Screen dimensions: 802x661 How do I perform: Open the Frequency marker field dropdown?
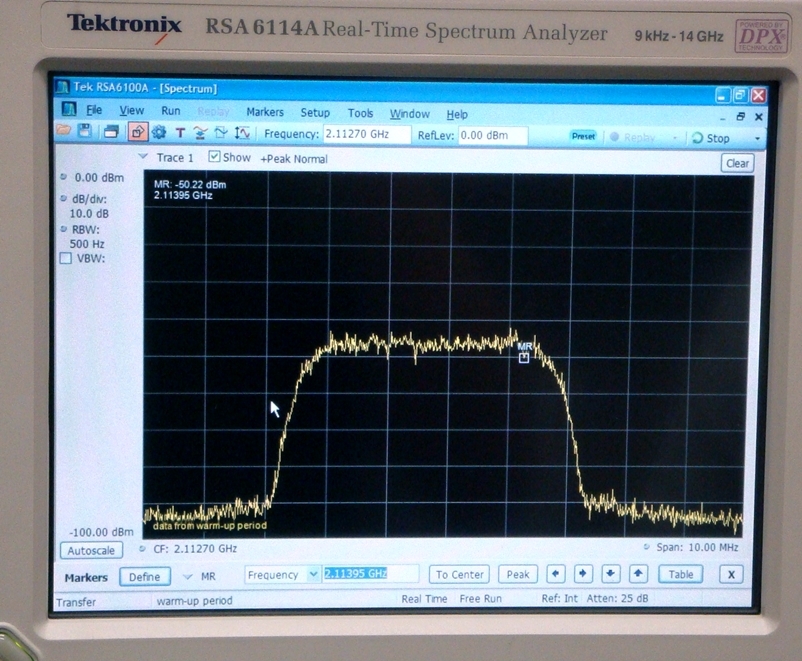[x=314, y=575]
